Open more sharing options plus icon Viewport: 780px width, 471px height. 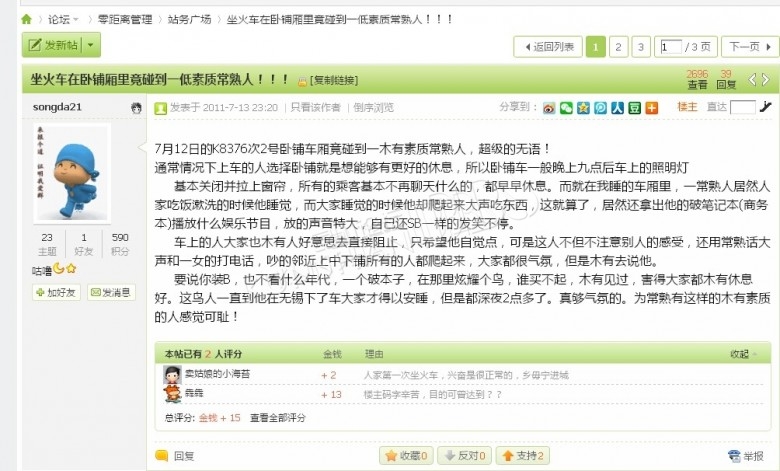coord(652,107)
